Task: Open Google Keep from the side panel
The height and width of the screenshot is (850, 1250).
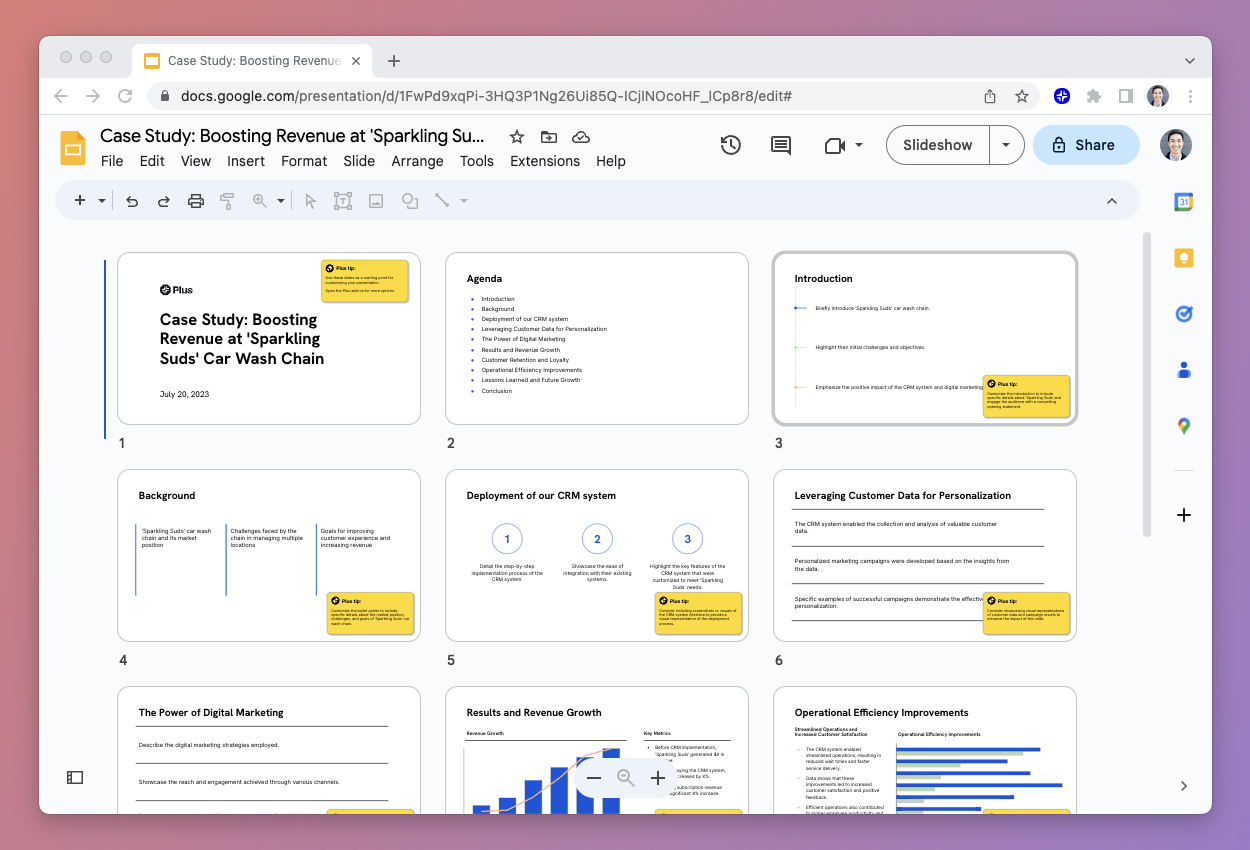Action: coord(1183,257)
